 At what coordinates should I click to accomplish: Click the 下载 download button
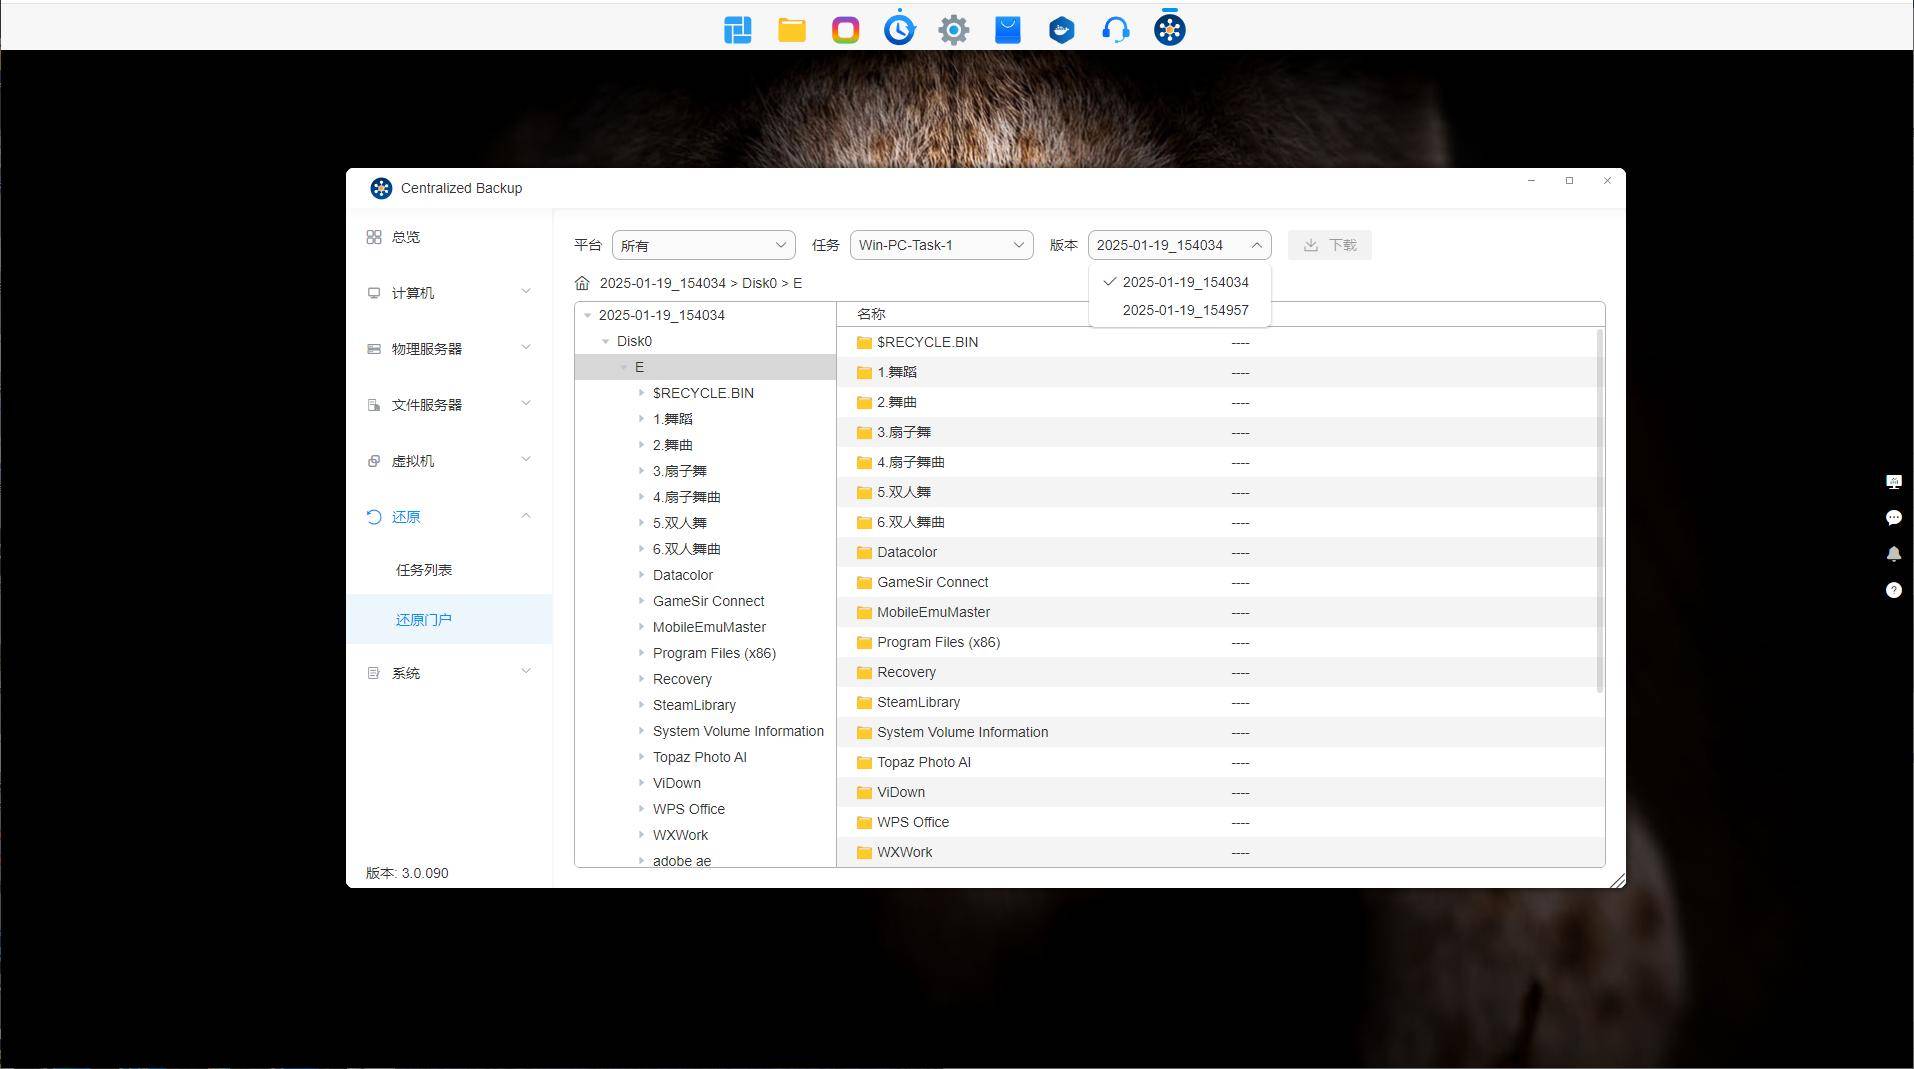pos(1329,246)
